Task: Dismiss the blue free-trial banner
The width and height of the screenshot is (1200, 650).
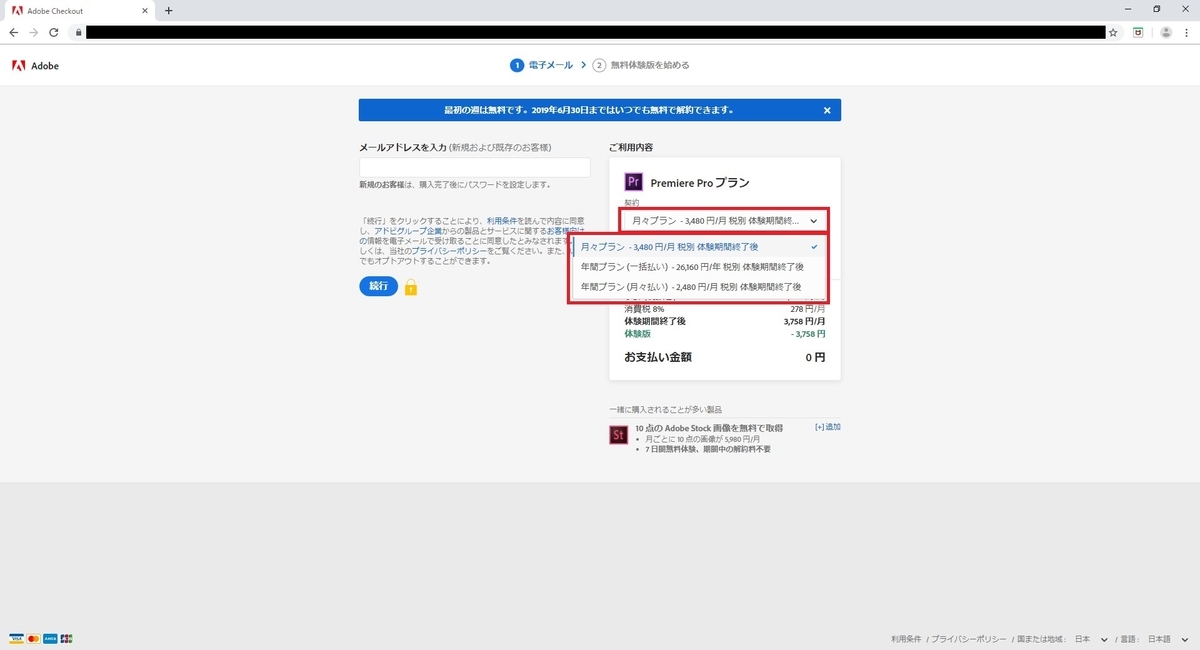Action: point(827,110)
